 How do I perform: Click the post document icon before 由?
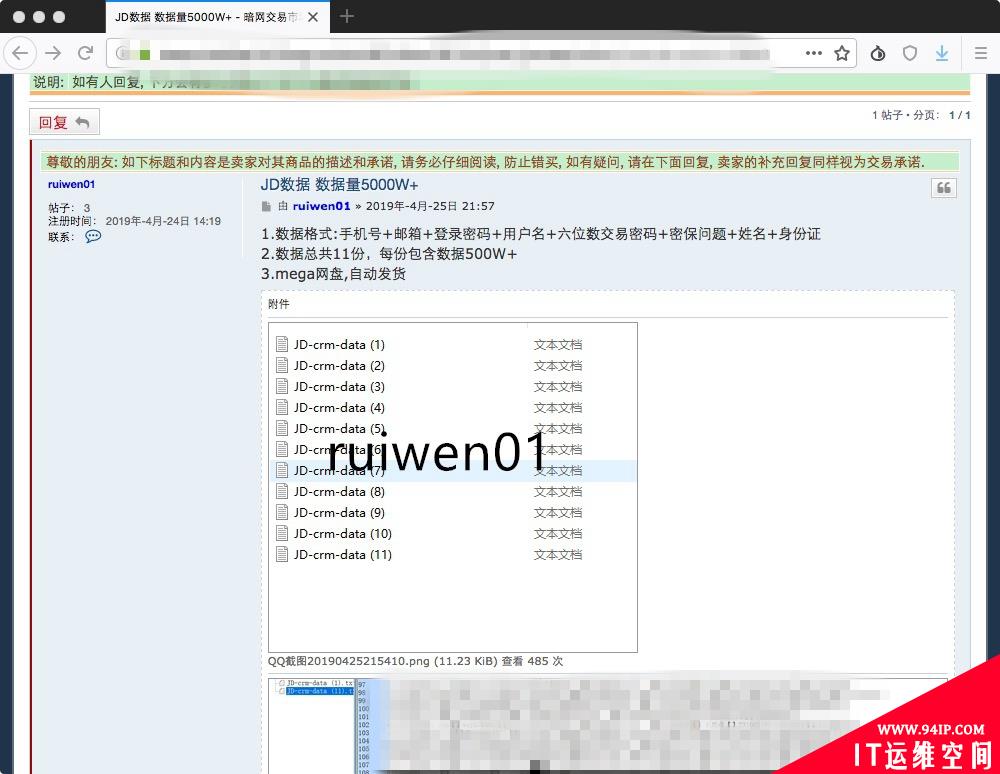[x=266, y=206]
